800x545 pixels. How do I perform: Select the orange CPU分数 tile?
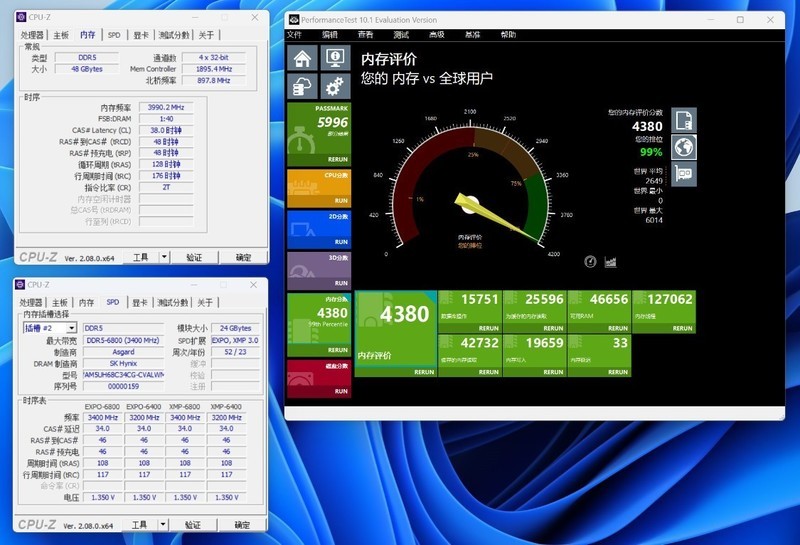(x=319, y=189)
